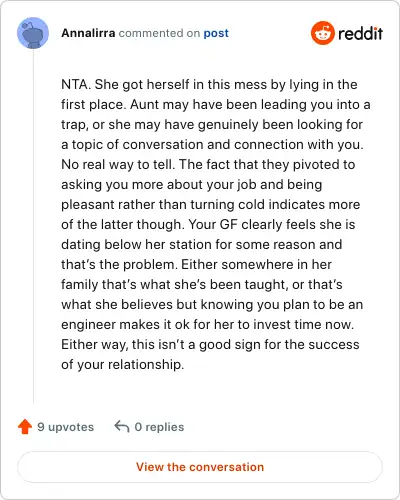Open Annalirra's Snoo avatar
Screen dimensions: 400x500
pos(33,33)
